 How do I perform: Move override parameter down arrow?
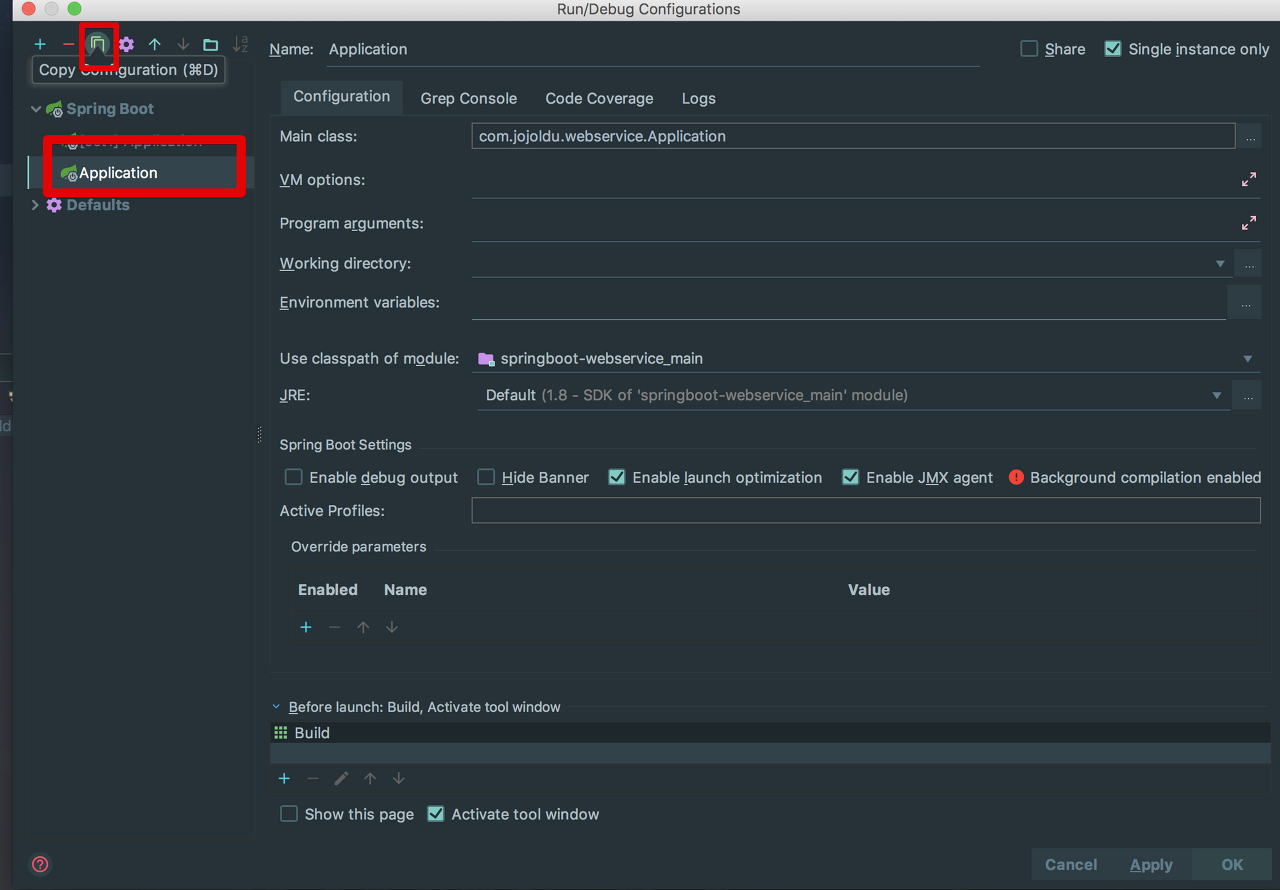point(392,627)
